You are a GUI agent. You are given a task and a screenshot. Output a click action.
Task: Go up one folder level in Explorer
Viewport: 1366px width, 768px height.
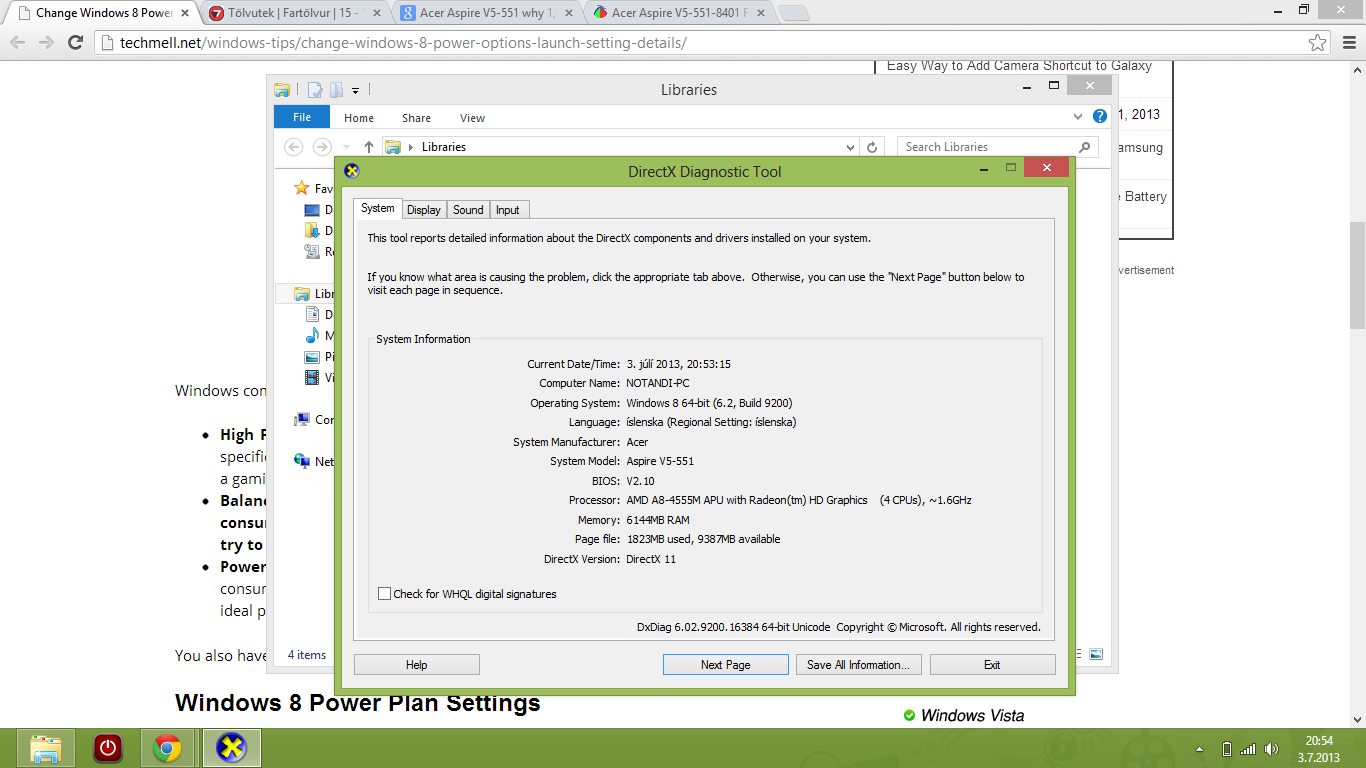pos(369,147)
